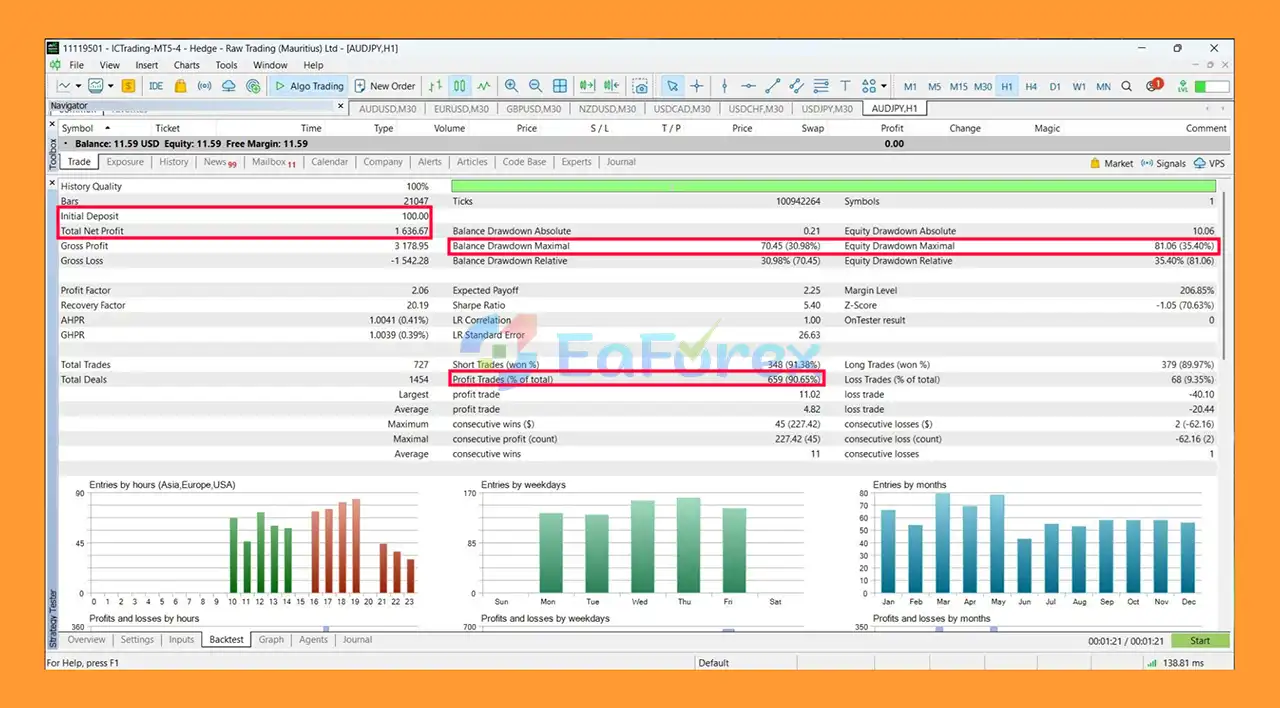
Task: Expand the chart type dropdown arrow
Action: tap(80, 86)
